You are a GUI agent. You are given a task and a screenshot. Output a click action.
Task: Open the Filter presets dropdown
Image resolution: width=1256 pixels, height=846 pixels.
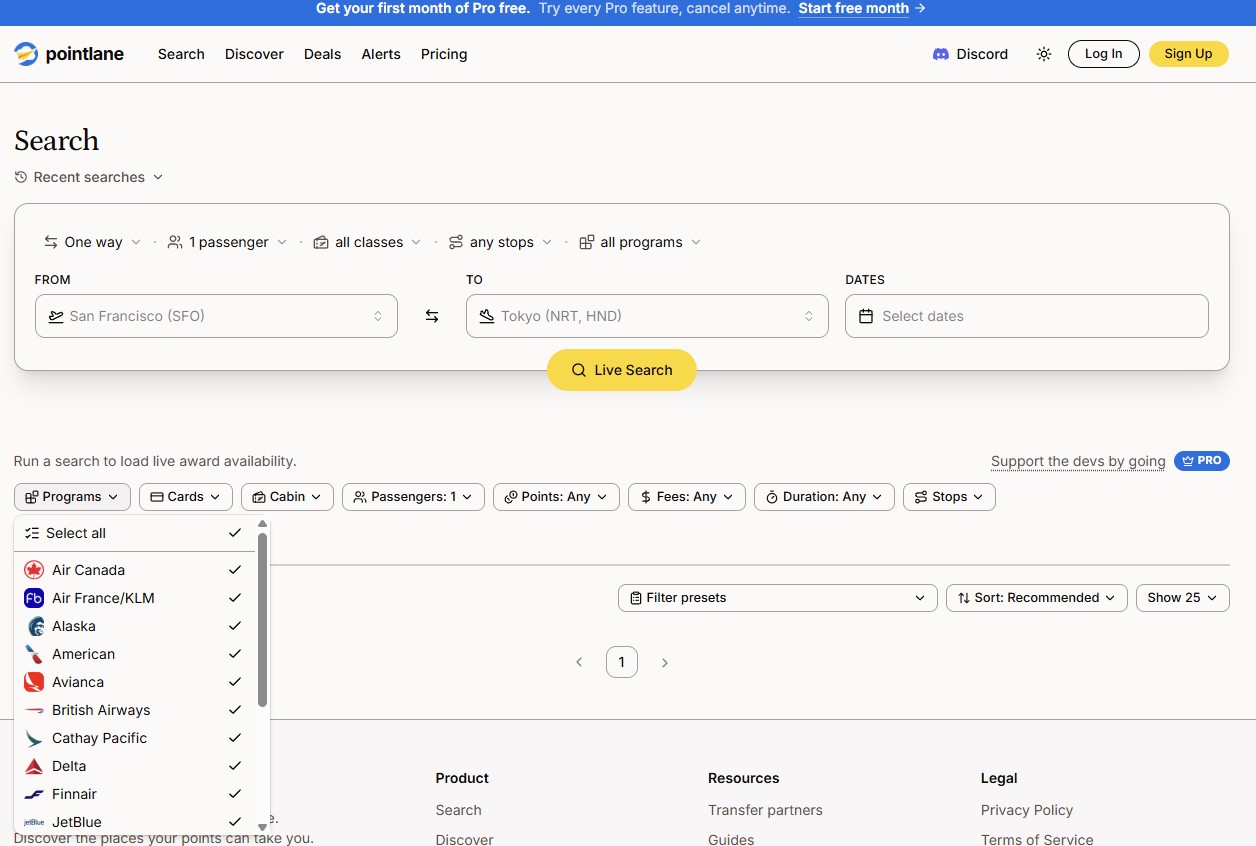[x=778, y=598]
